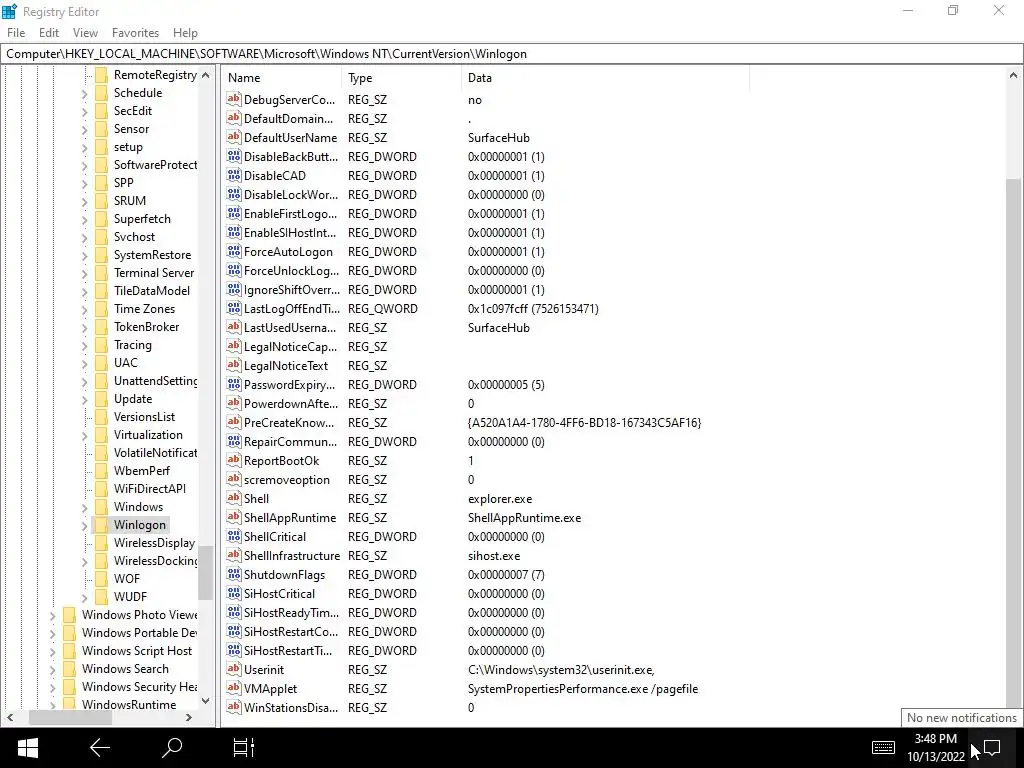Click the folder icon of the Winlogon key

pyautogui.click(x=101, y=524)
